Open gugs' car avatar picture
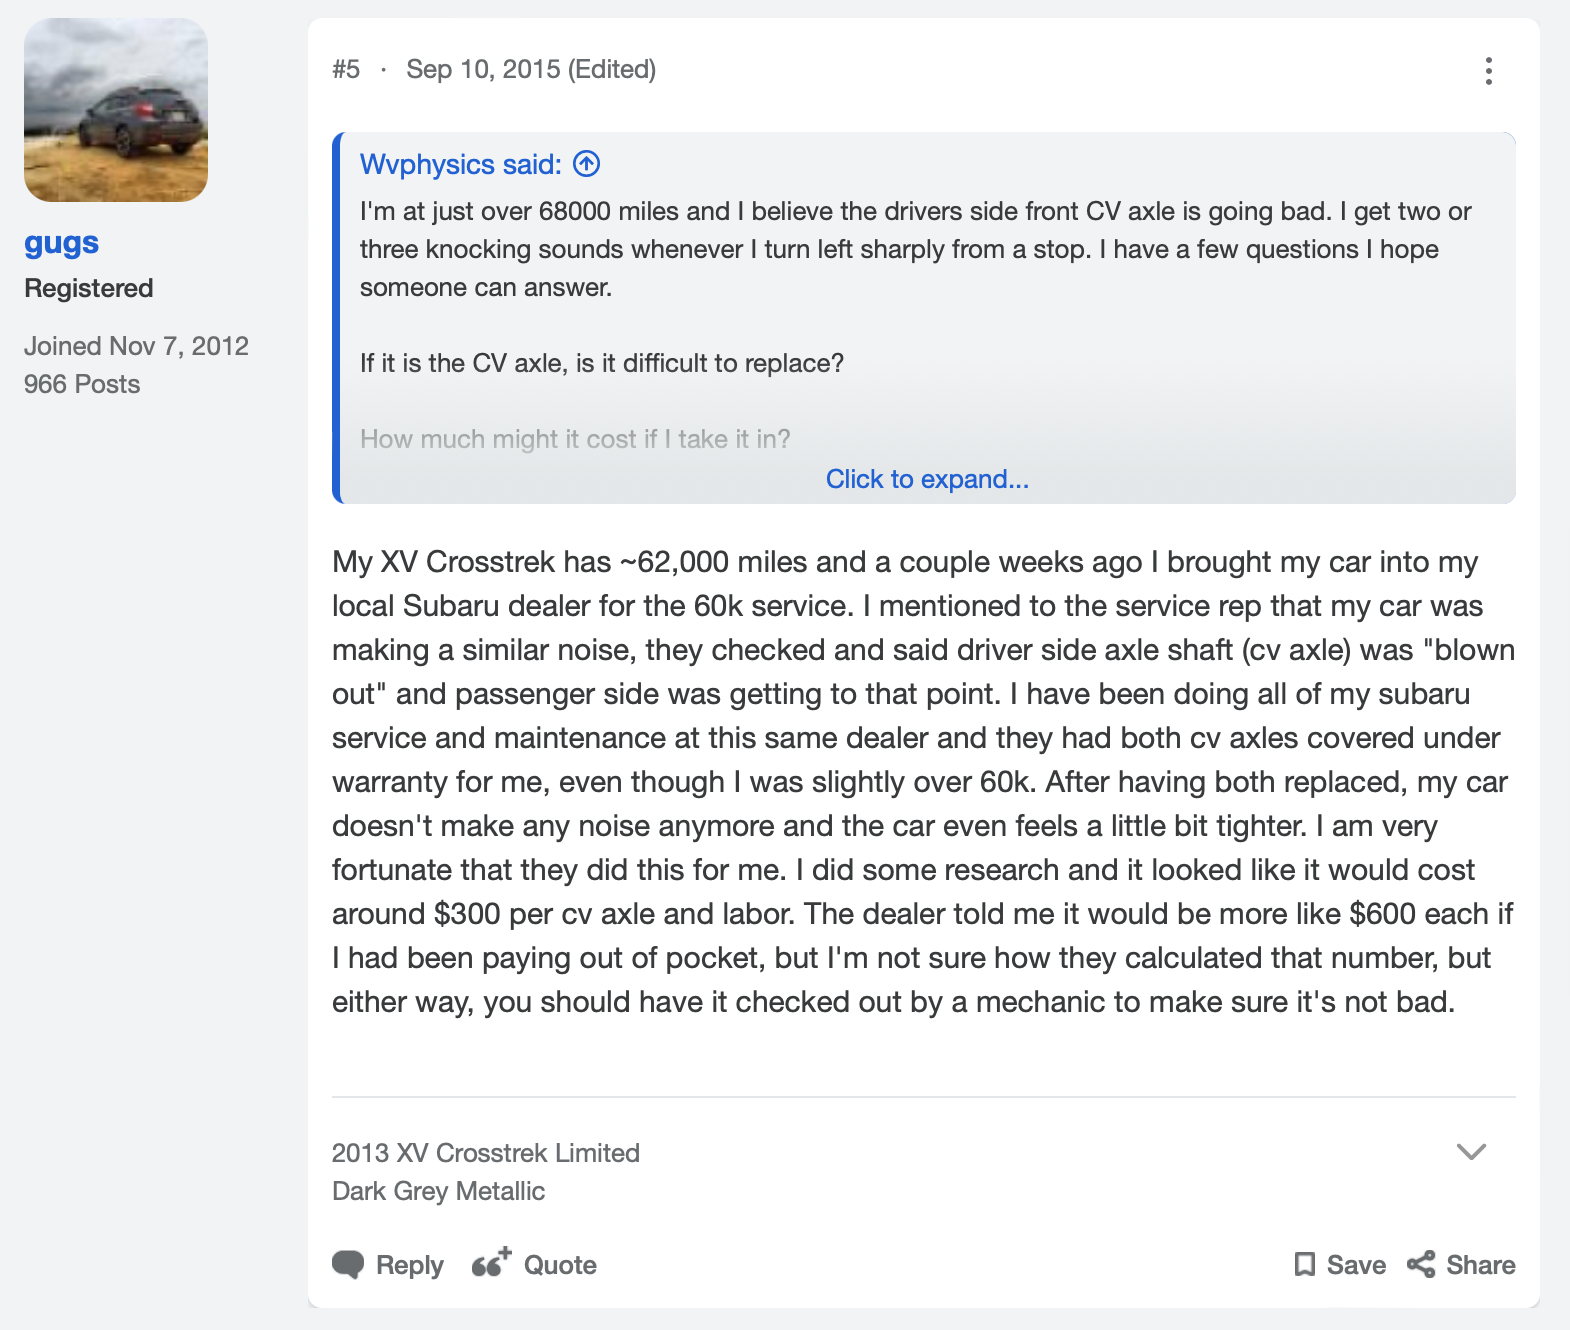This screenshot has height=1330, width=1570. (116, 110)
